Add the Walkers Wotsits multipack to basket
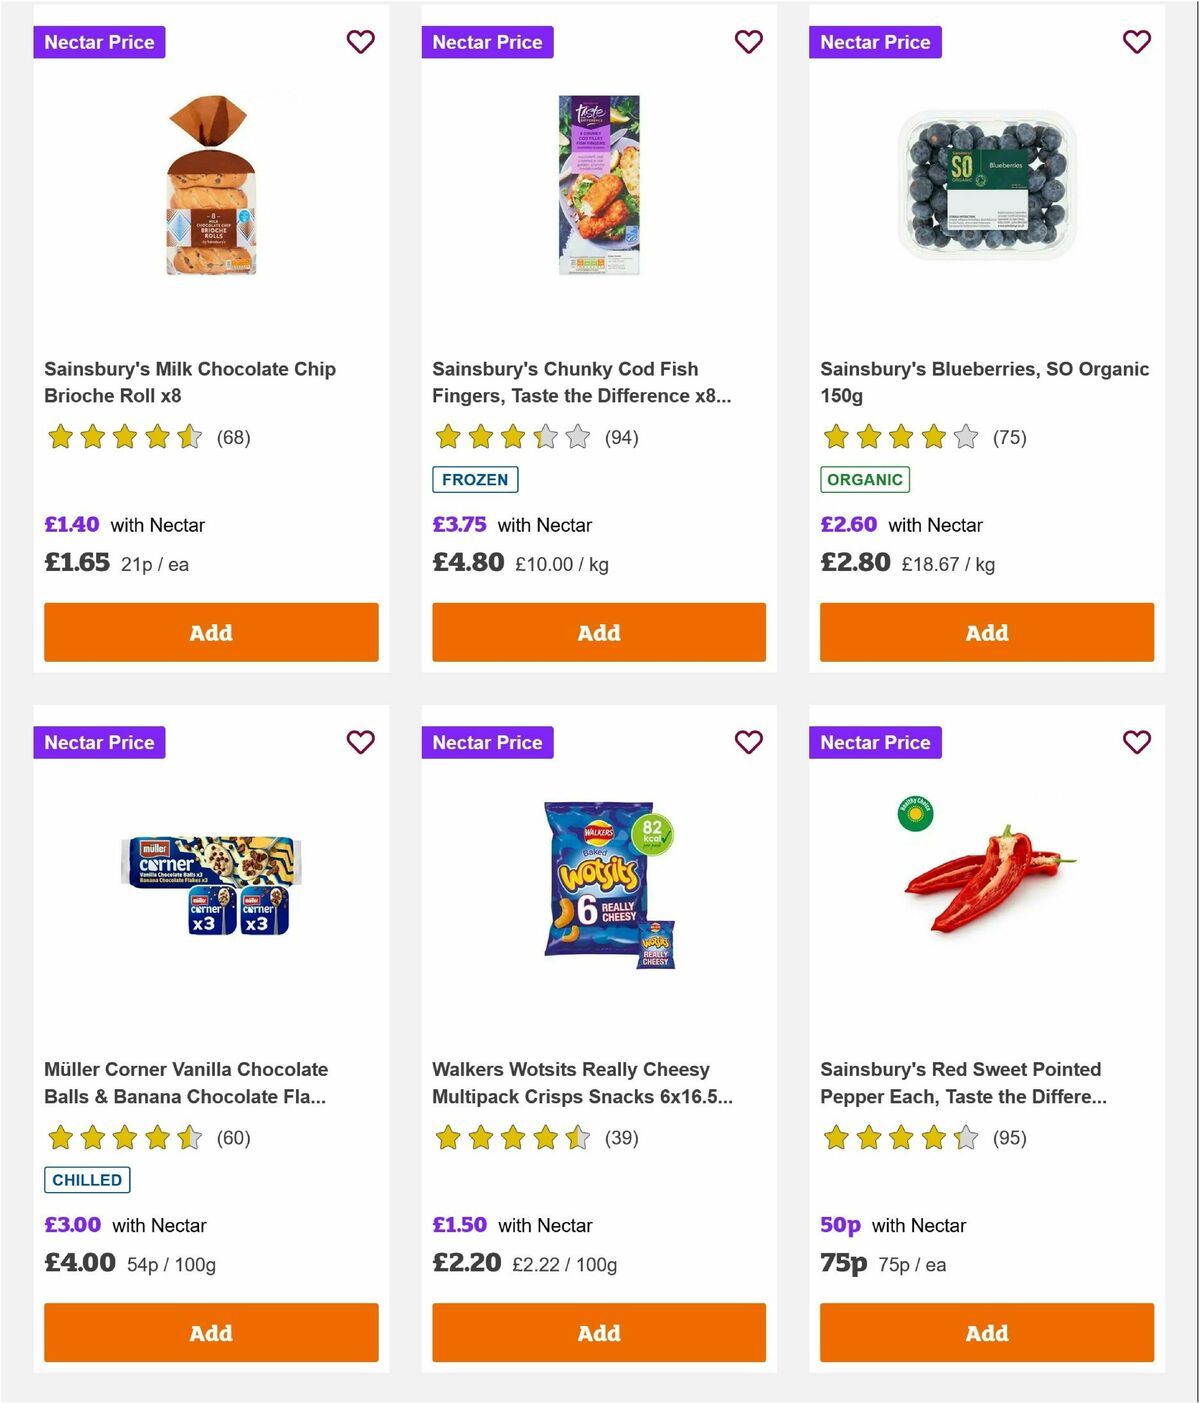Viewport: 1200px width, 1403px height. pyautogui.click(x=598, y=1333)
